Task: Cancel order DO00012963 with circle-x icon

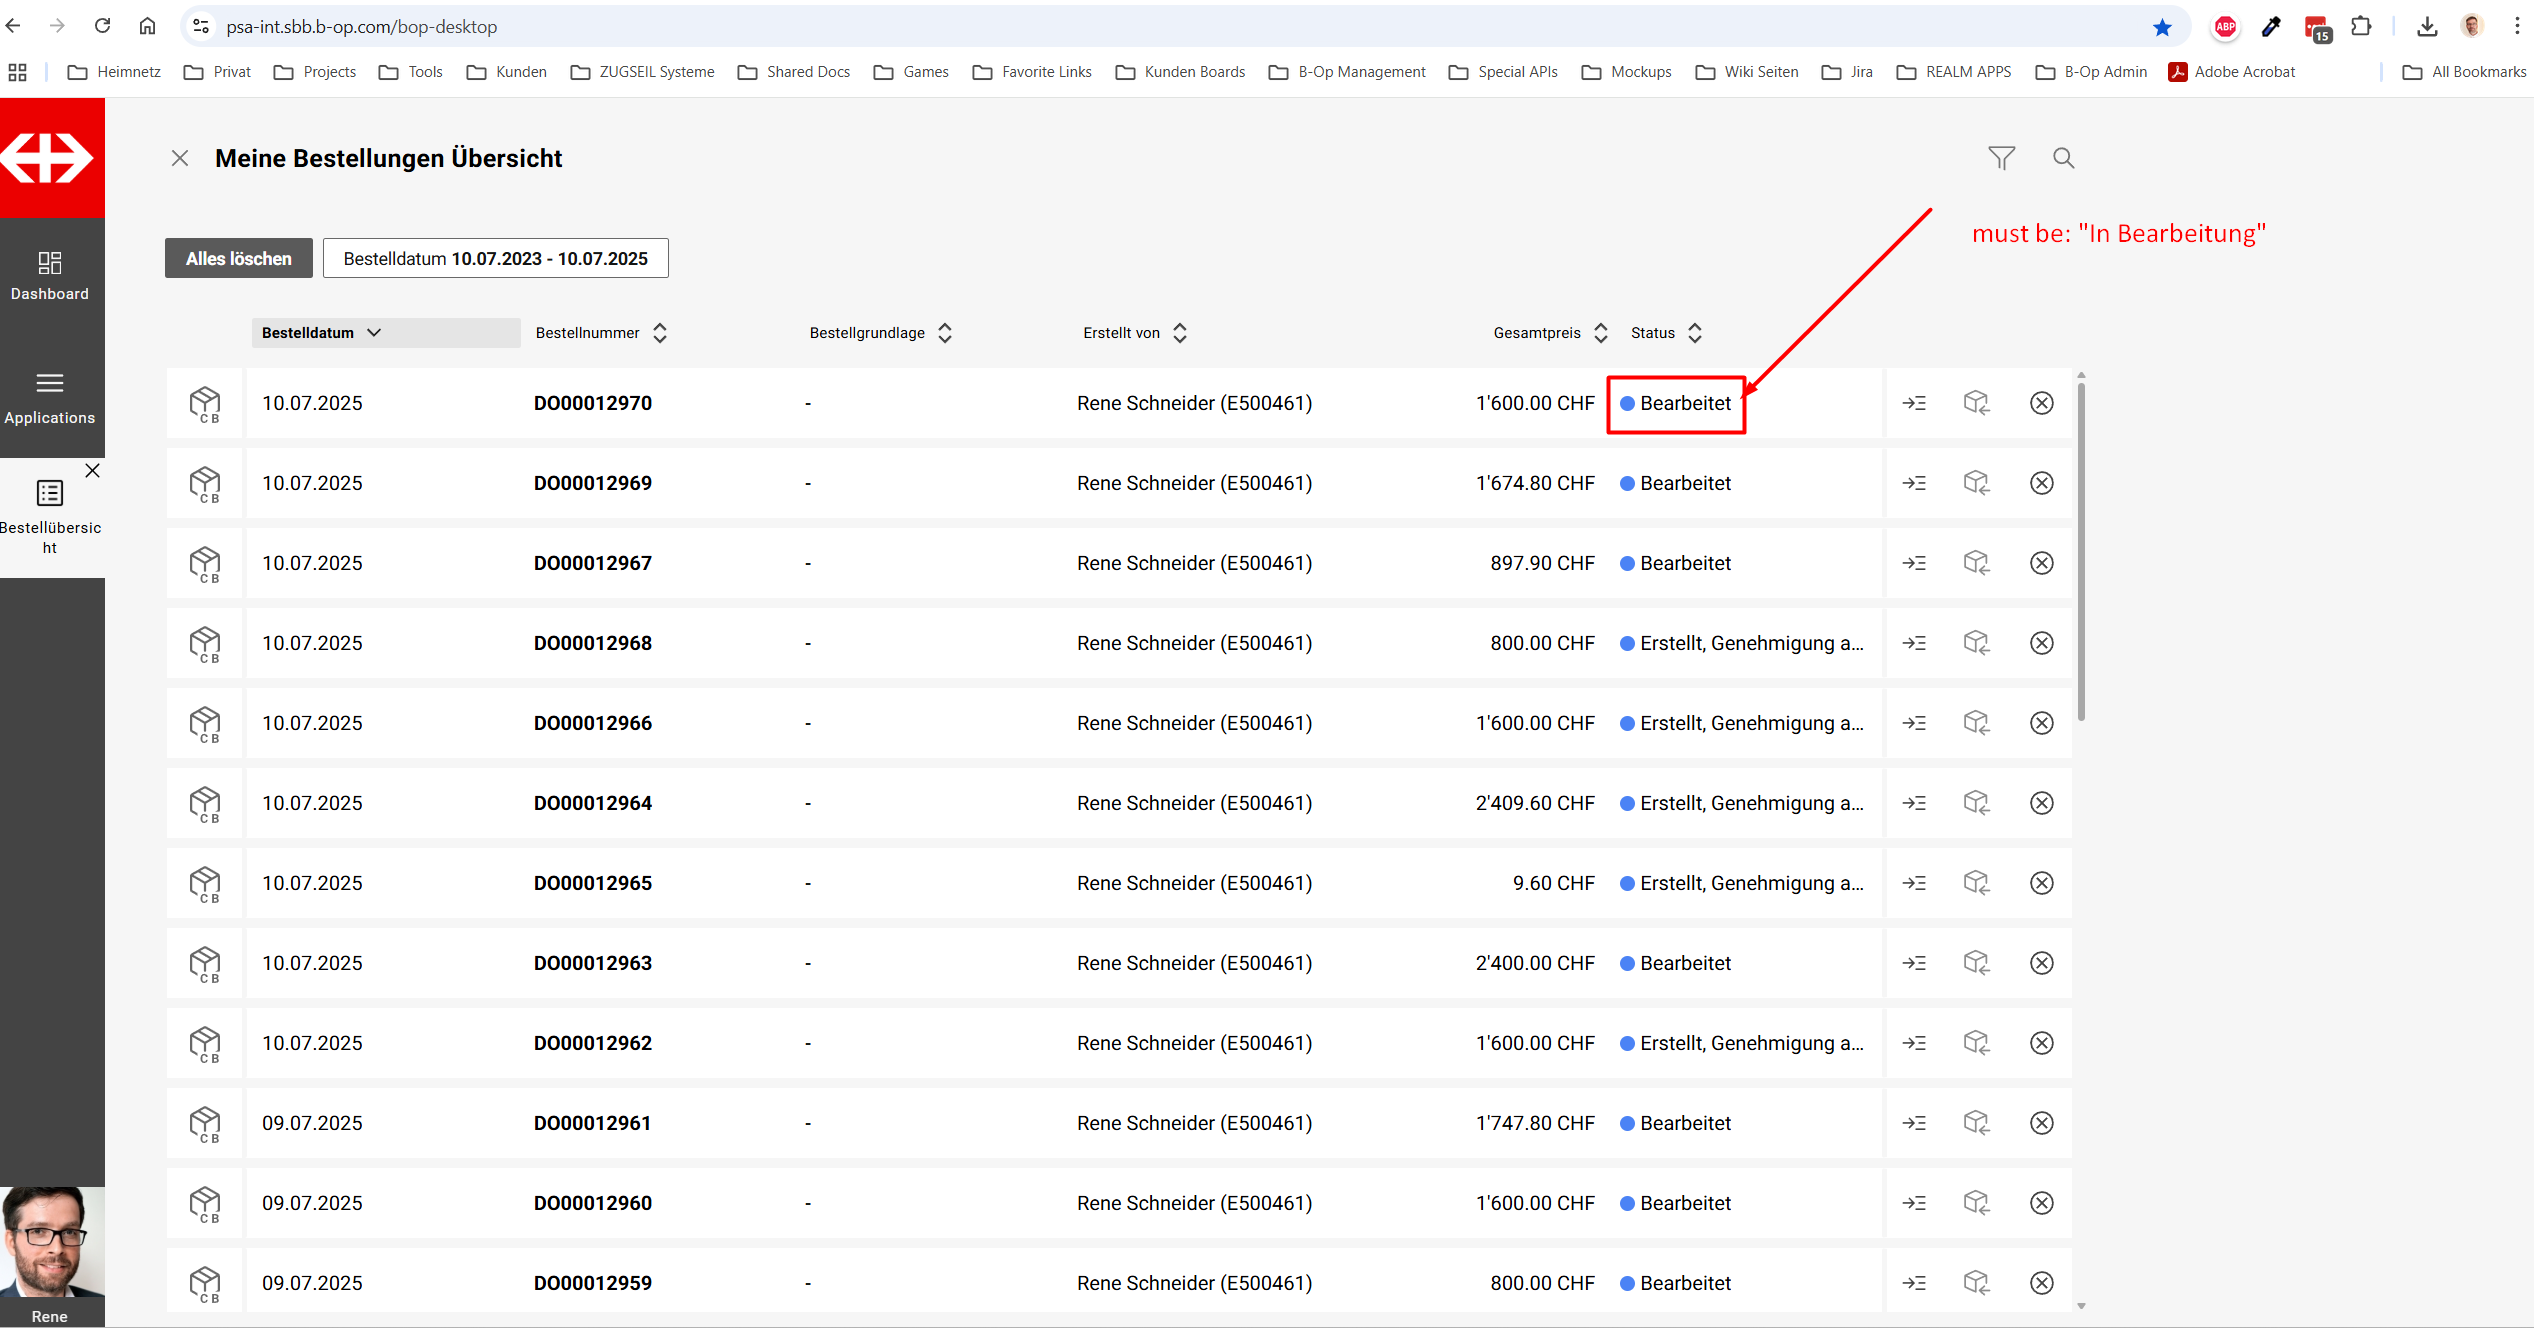Action: (2041, 963)
